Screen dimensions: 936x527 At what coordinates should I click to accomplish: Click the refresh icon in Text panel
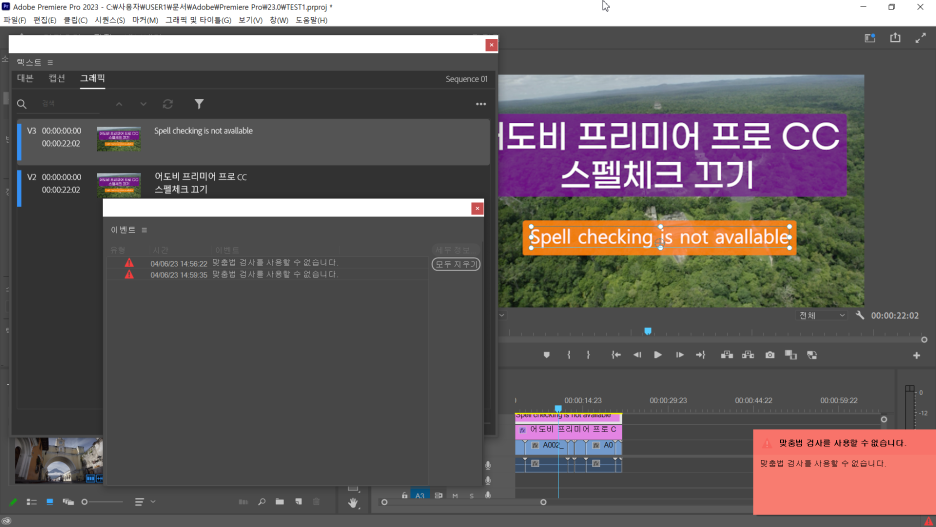click(168, 104)
